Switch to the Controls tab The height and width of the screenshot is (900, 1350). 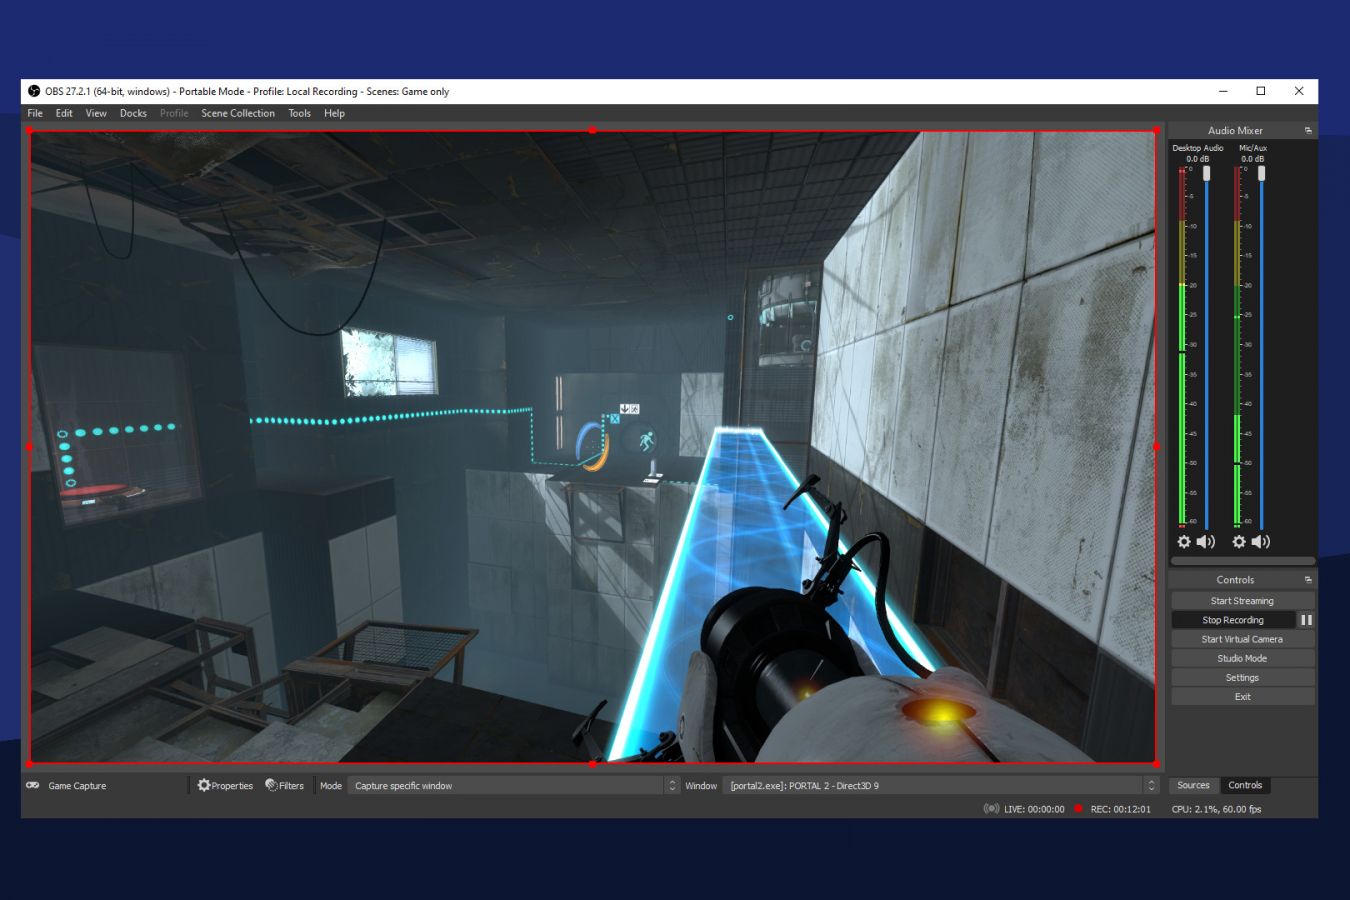[1245, 785]
